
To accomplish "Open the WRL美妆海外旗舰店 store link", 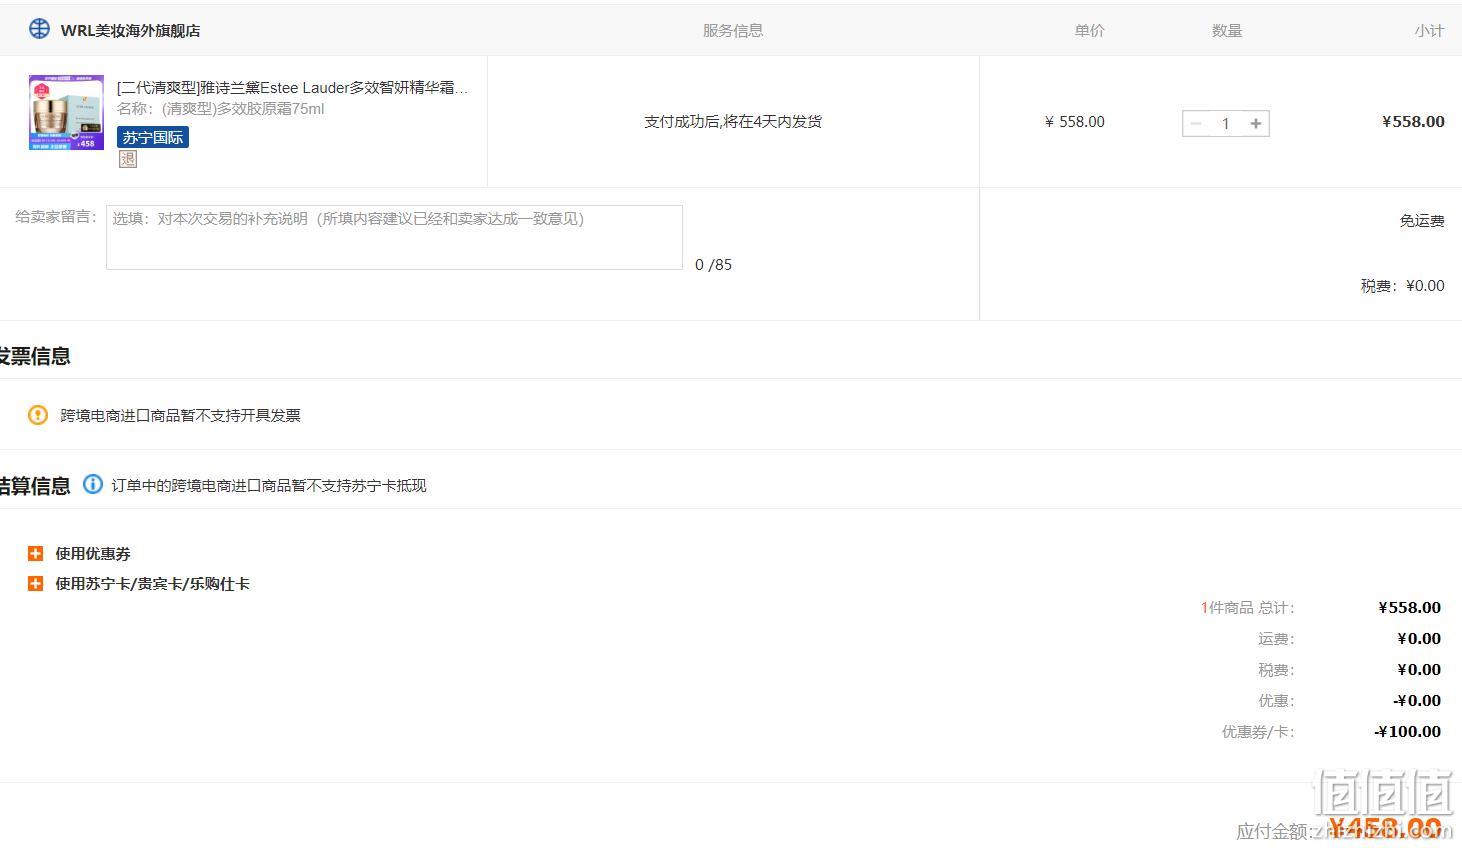I will coord(130,31).
